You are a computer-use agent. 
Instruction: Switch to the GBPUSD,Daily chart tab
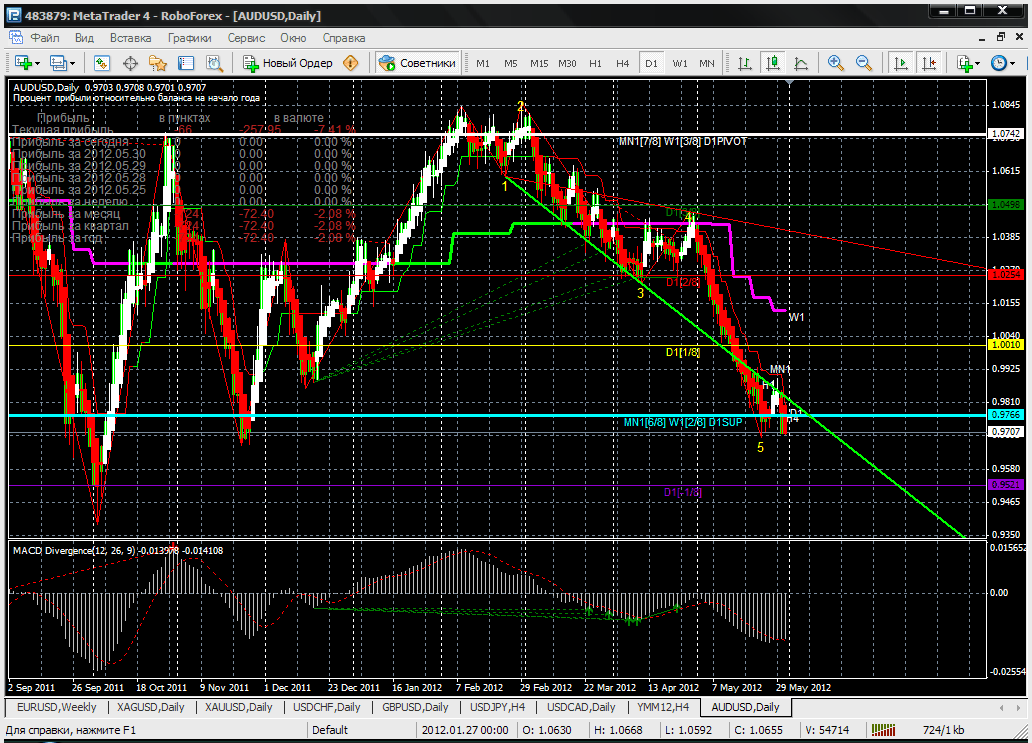pyautogui.click(x=415, y=707)
